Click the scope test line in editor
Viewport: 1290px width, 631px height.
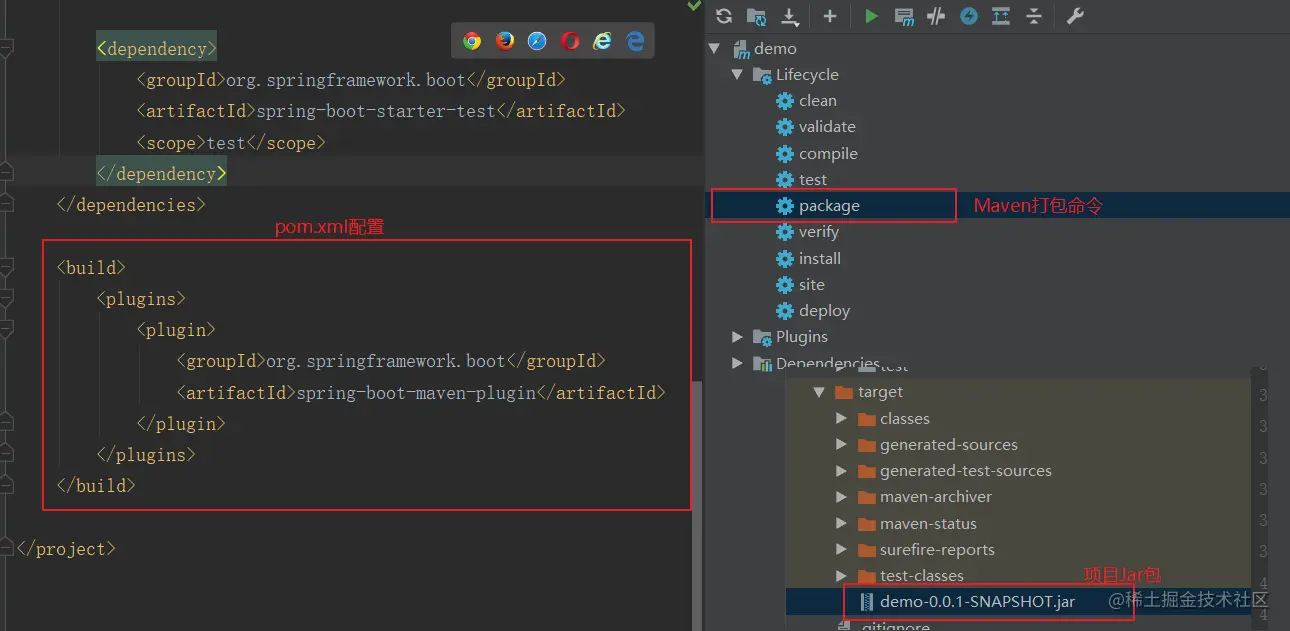pos(231,143)
